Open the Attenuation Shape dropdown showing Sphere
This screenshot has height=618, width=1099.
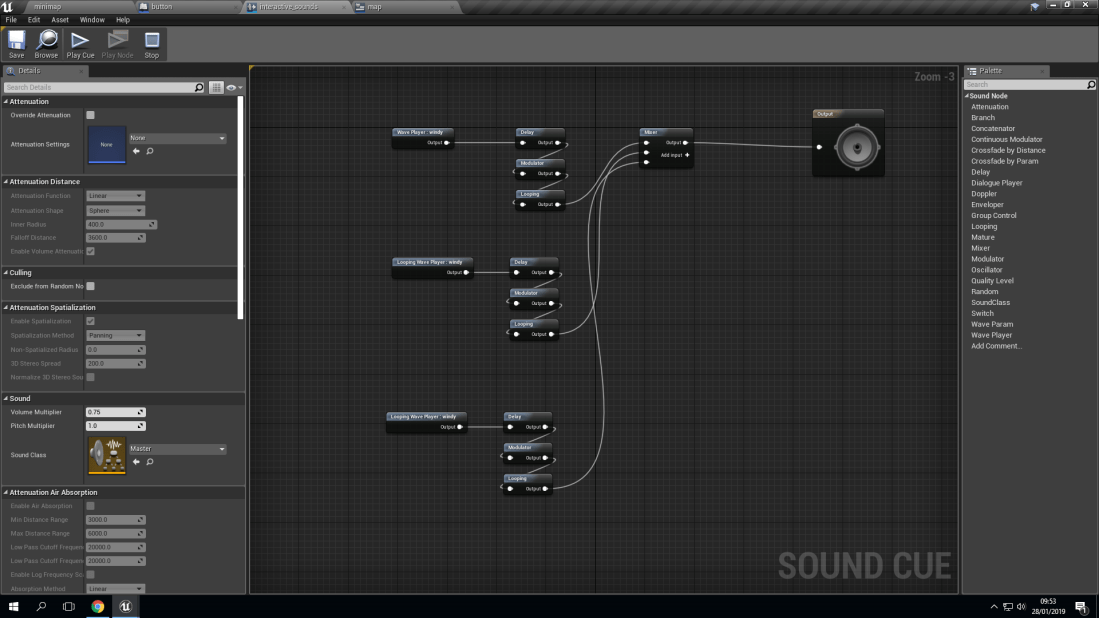click(x=114, y=210)
